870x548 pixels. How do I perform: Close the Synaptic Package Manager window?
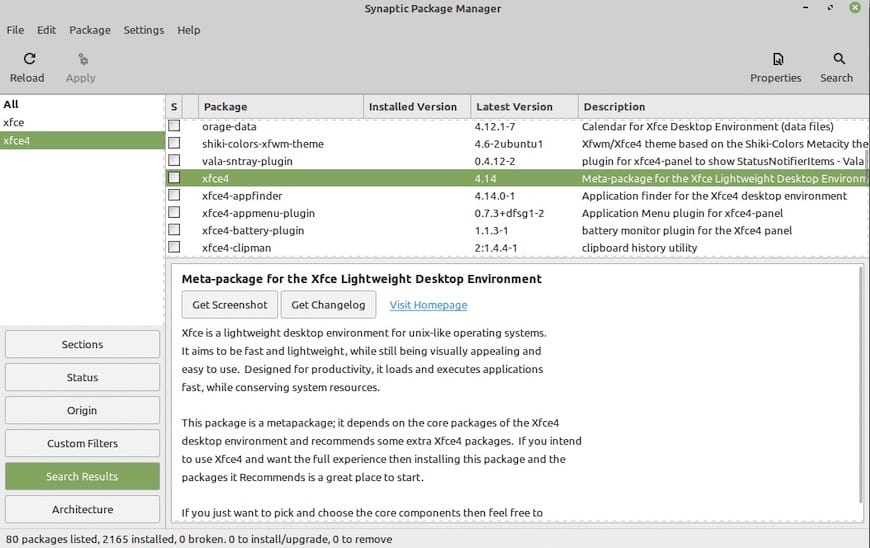click(855, 8)
